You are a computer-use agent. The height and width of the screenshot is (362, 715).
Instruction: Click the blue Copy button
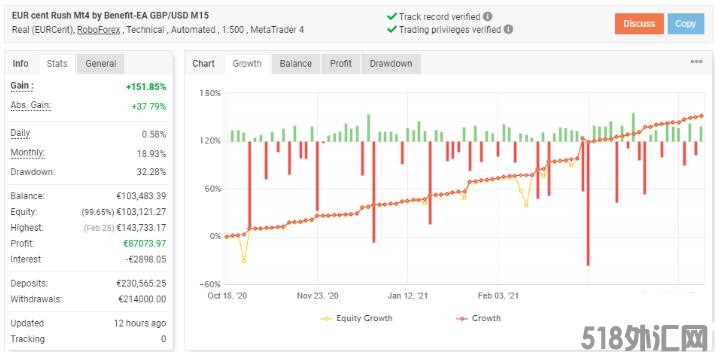tap(685, 24)
